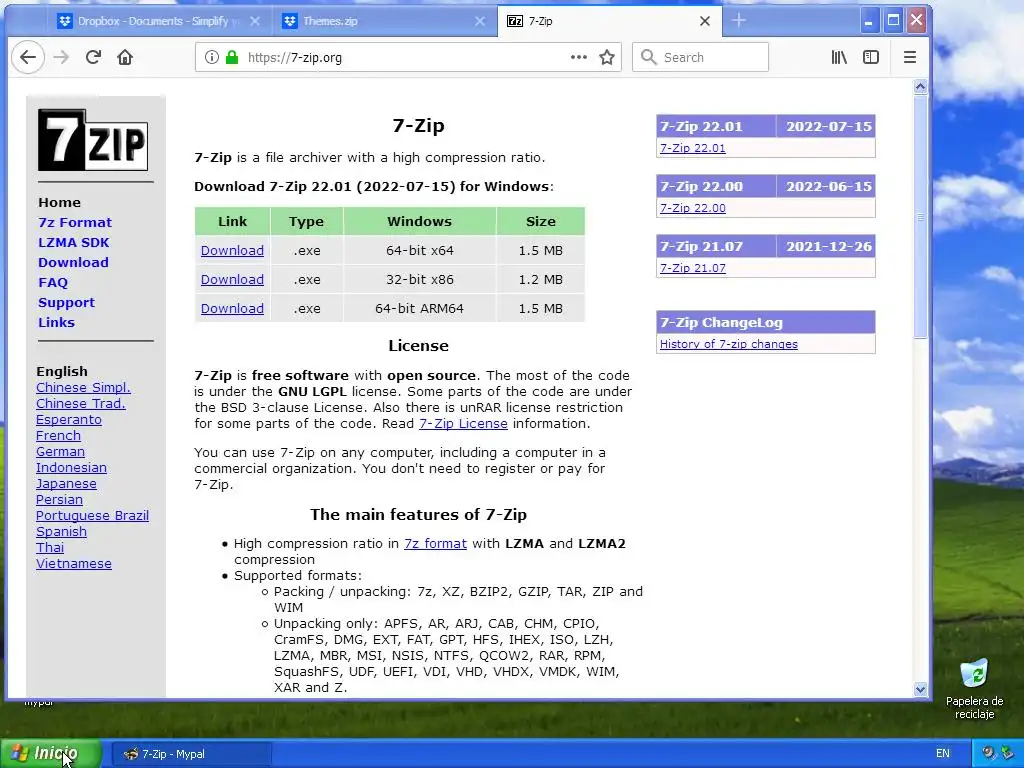Switch to the Dropbox Documents tab
Viewport: 1024px width, 768px height.
tap(157, 21)
